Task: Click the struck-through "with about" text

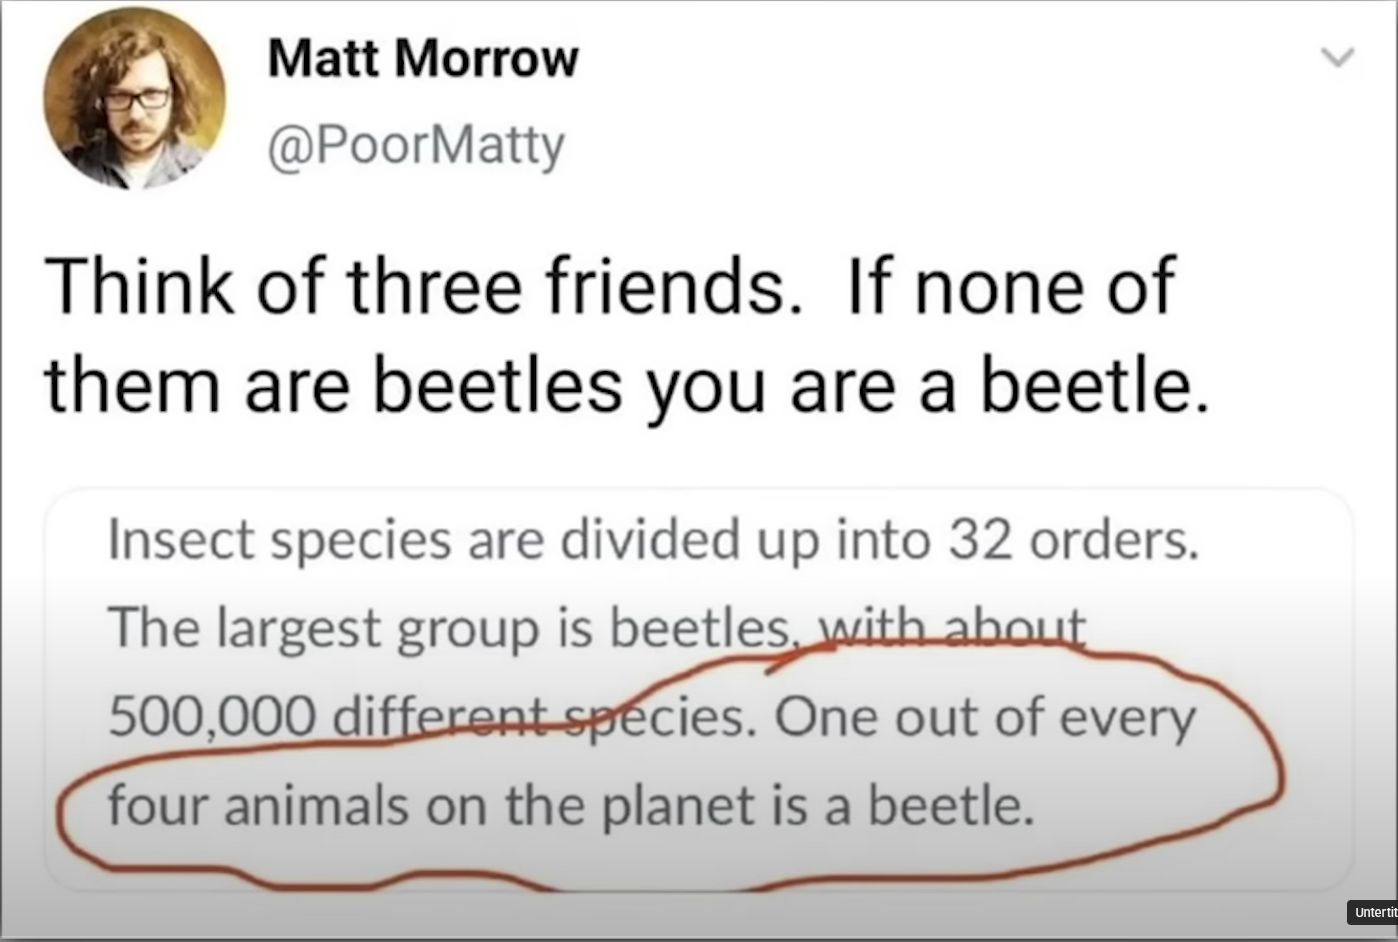Action: (x=951, y=629)
